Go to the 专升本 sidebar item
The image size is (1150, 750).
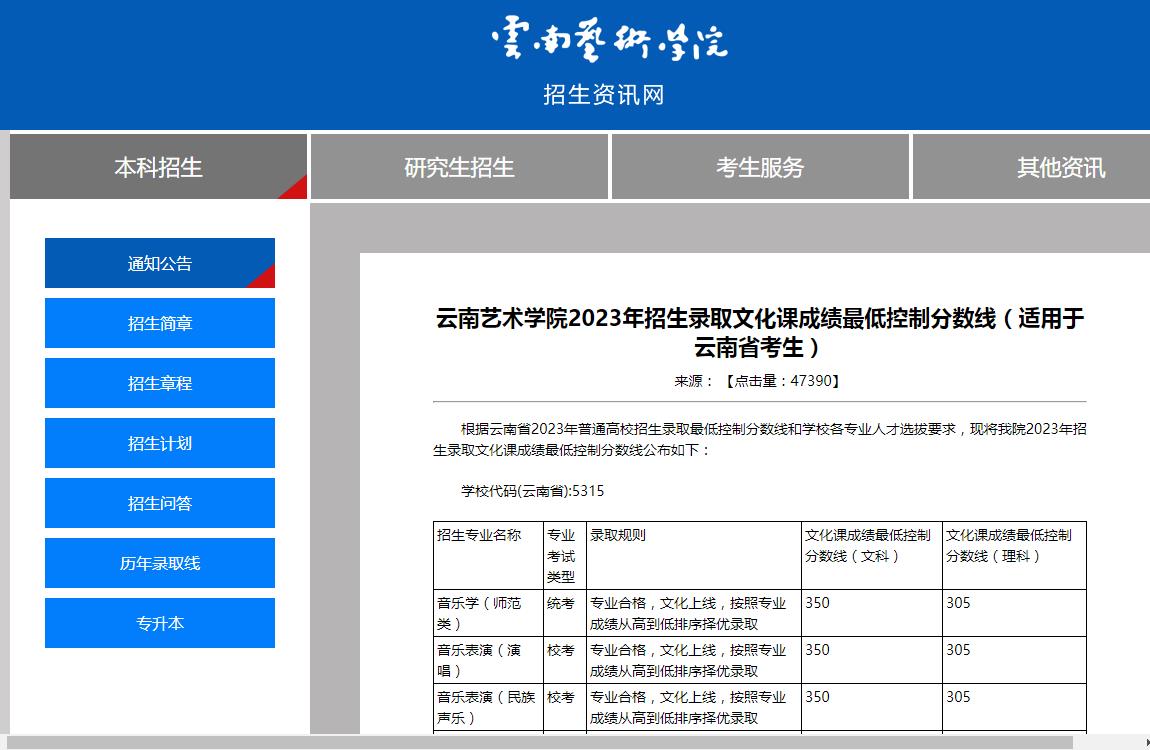(160, 624)
